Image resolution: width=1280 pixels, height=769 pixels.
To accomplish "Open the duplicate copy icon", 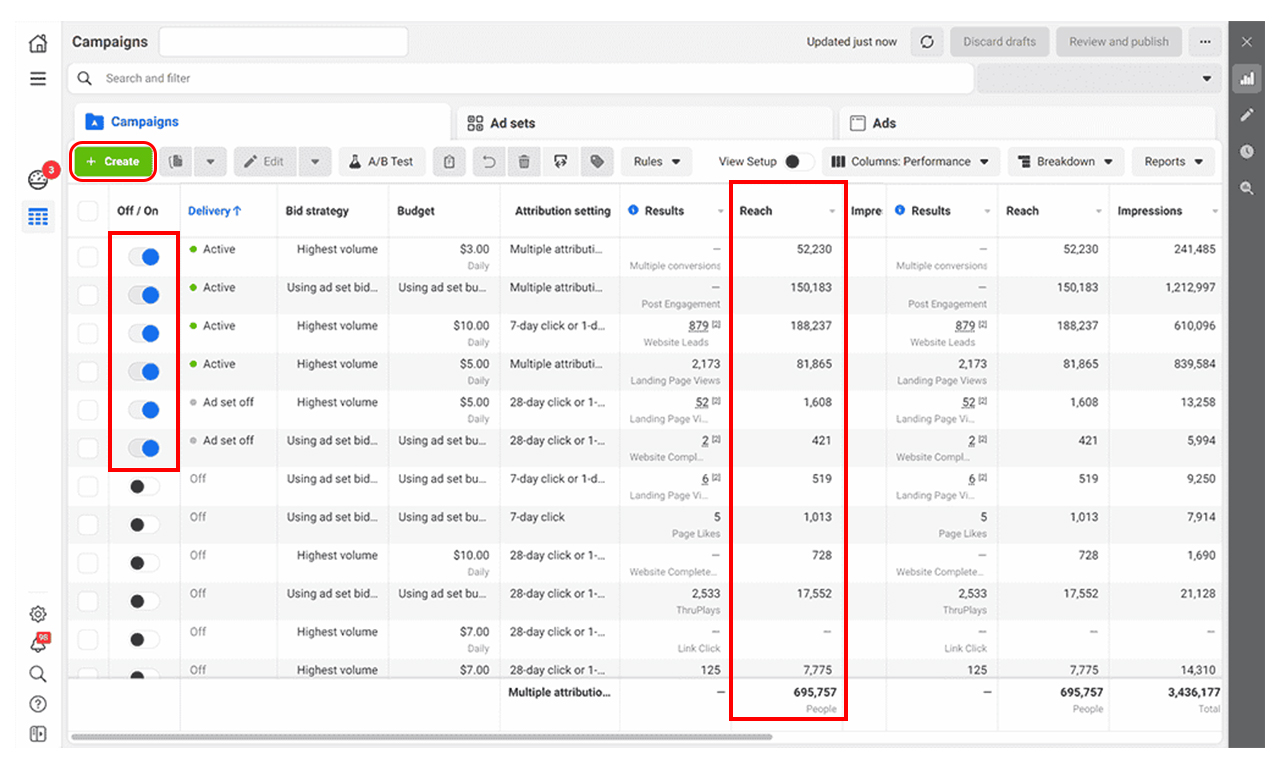I will pyautogui.click(x=176, y=161).
